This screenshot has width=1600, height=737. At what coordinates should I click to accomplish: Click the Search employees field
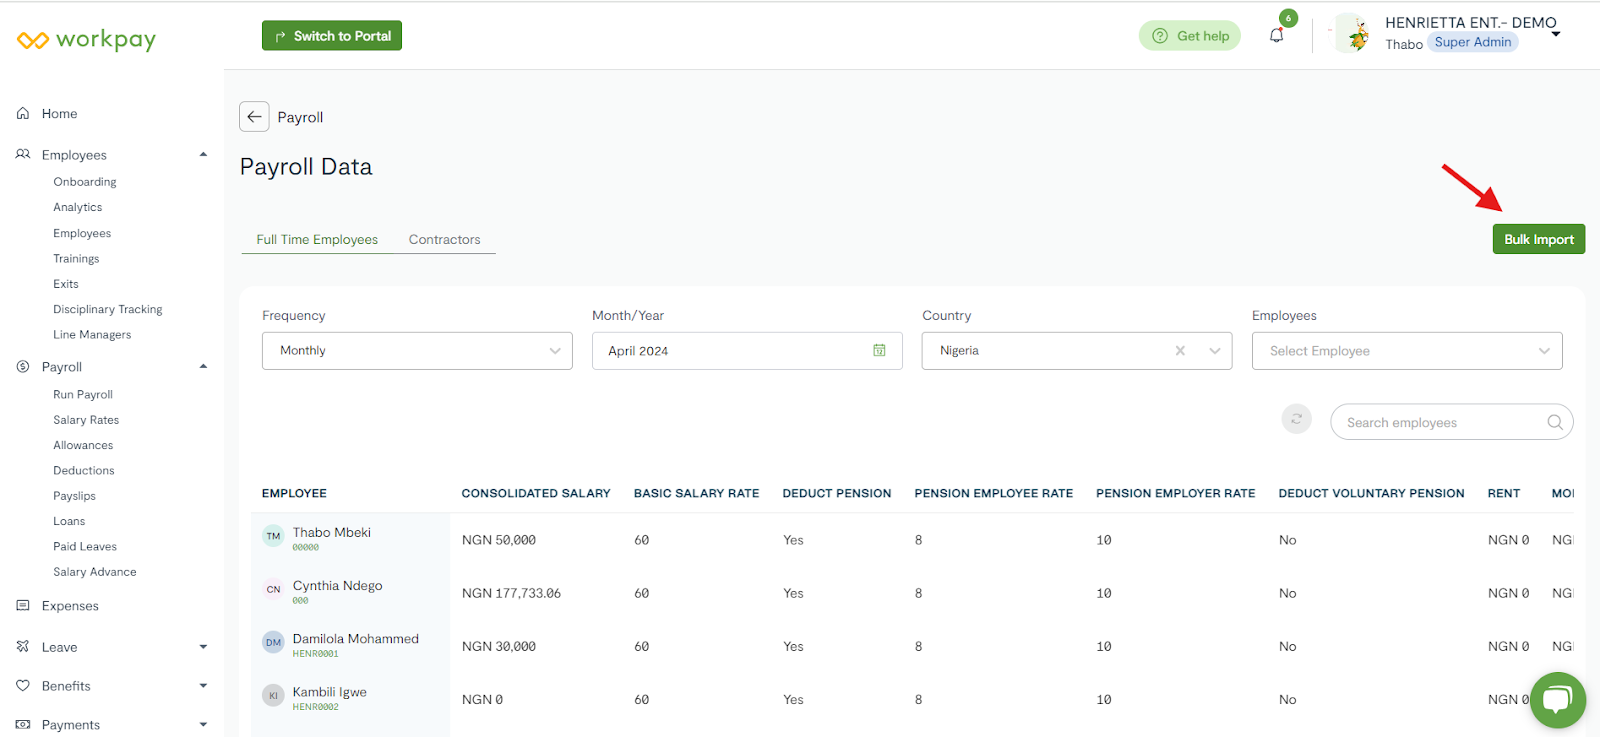click(x=1452, y=422)
